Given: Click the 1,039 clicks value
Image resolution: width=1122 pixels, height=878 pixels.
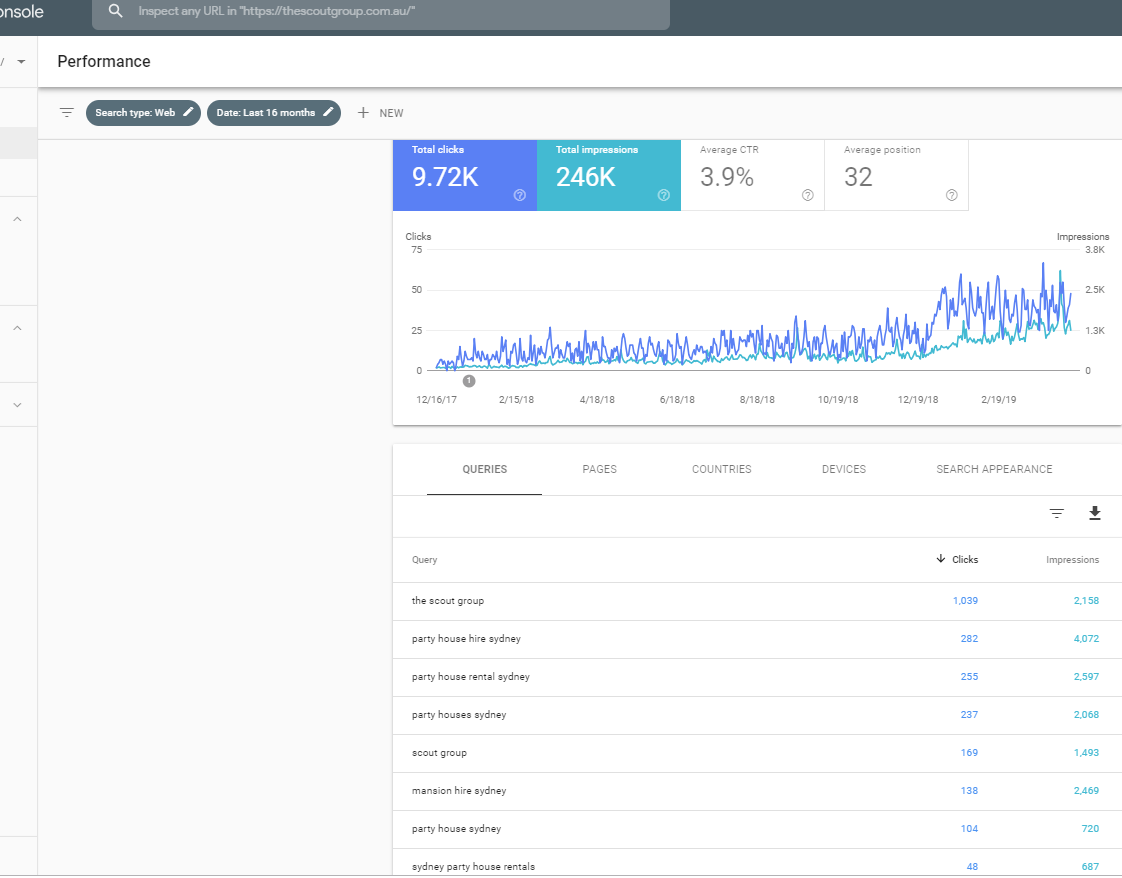Looking at the screenshot, I should tap(965, 601).
